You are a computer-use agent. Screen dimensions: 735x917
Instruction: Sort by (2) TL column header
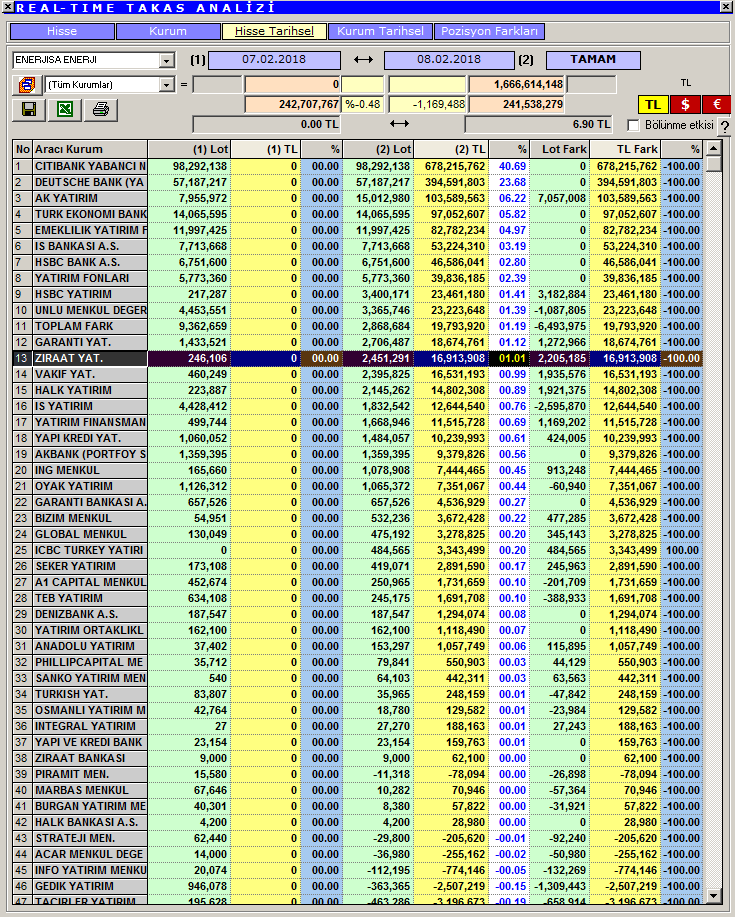tap(451, 149)
